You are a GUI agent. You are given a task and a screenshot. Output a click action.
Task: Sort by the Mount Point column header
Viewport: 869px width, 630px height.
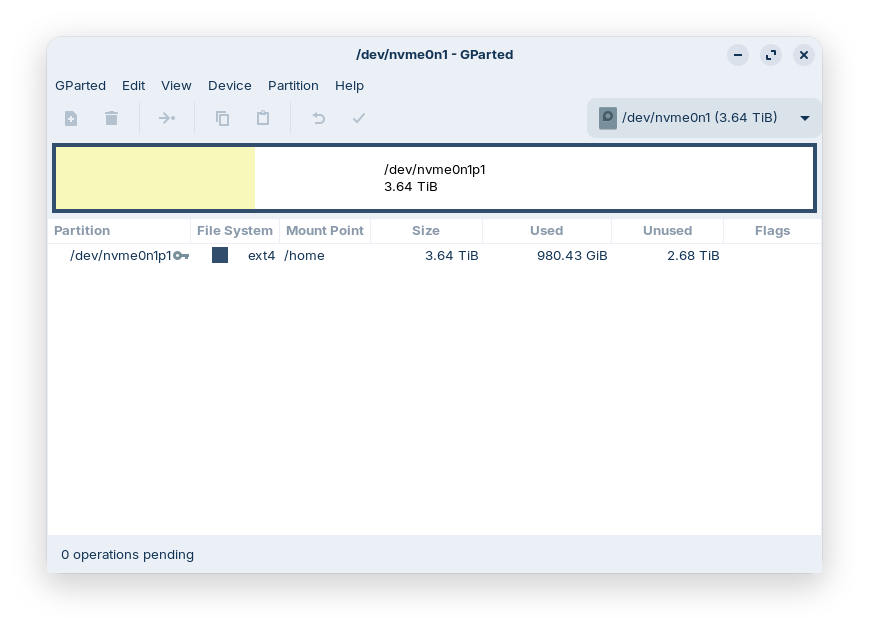[x=325, y=231]
